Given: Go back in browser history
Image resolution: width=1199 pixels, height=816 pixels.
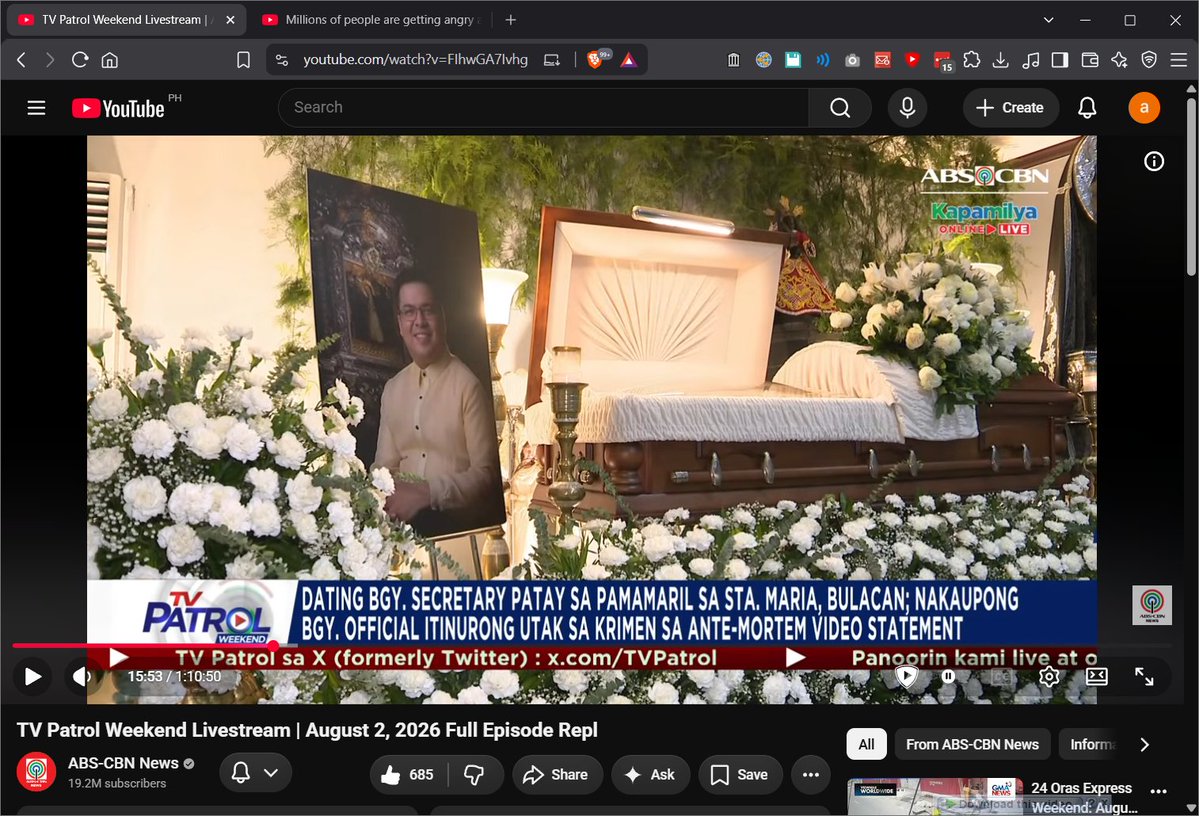Looking at the screenshot, I should coord(21,60).
